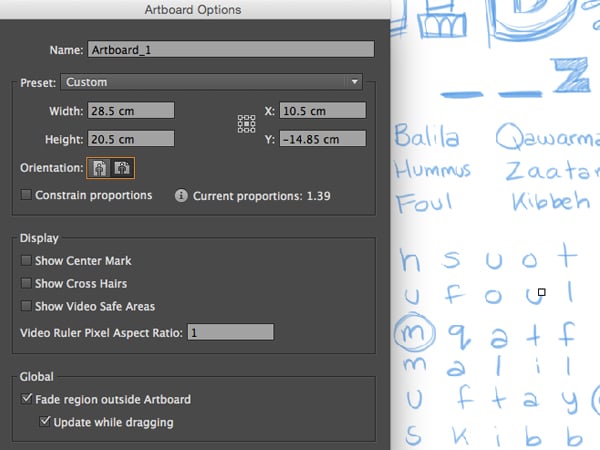Click the Artboard Options title bar
The width and height of the screenshot is (600, 450).
pyautogui.click(x=193, y=10)
